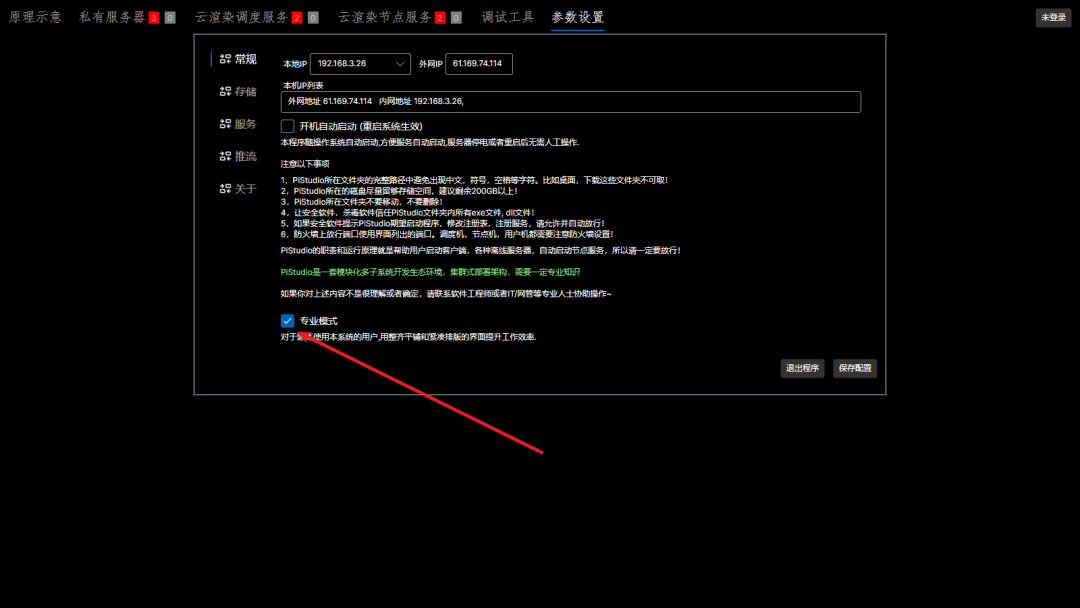Enable 开机自动启动 checkbox
This screenshot has width=1080, height=608.
click(287, 126)
